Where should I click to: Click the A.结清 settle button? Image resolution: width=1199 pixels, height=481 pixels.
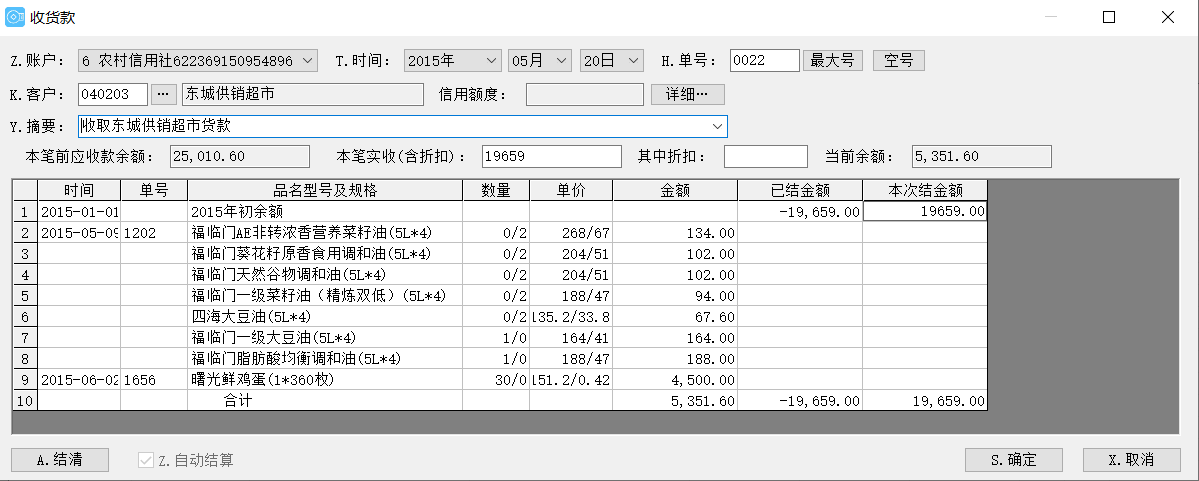(60, 460)
